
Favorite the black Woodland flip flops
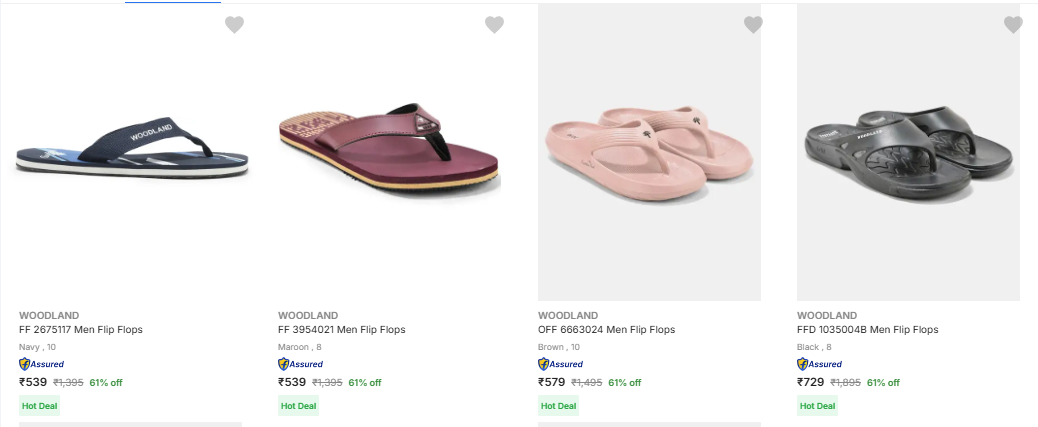pyautogui.click(x=1013, y=25)
